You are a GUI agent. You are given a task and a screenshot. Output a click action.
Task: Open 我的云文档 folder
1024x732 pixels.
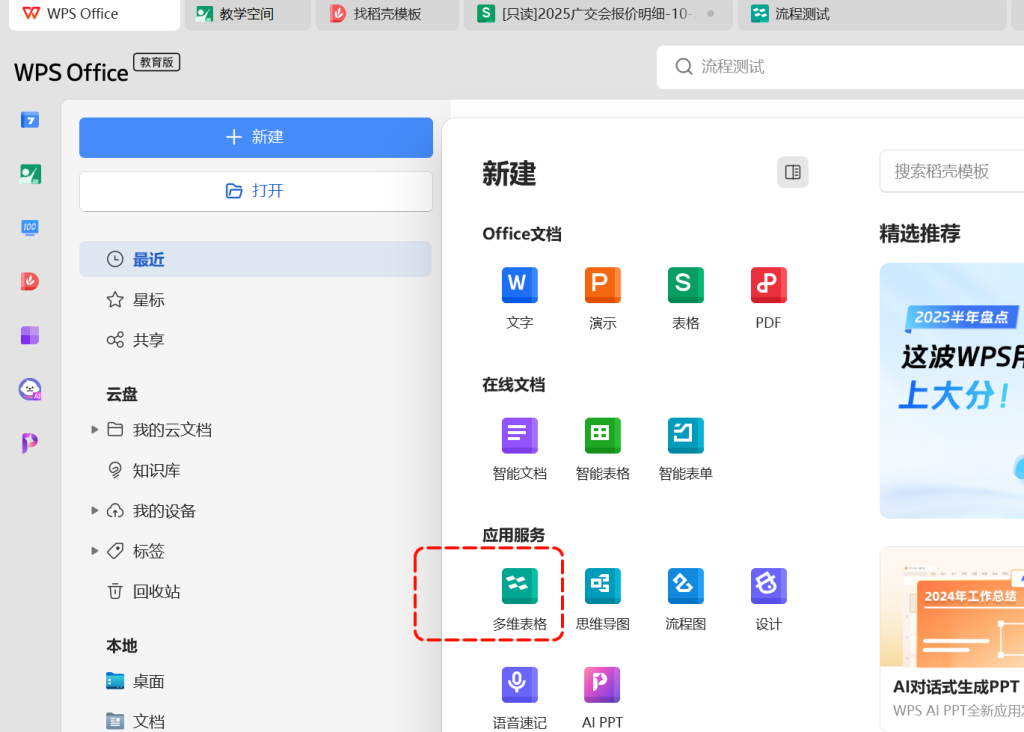click(x=172, y=430)
